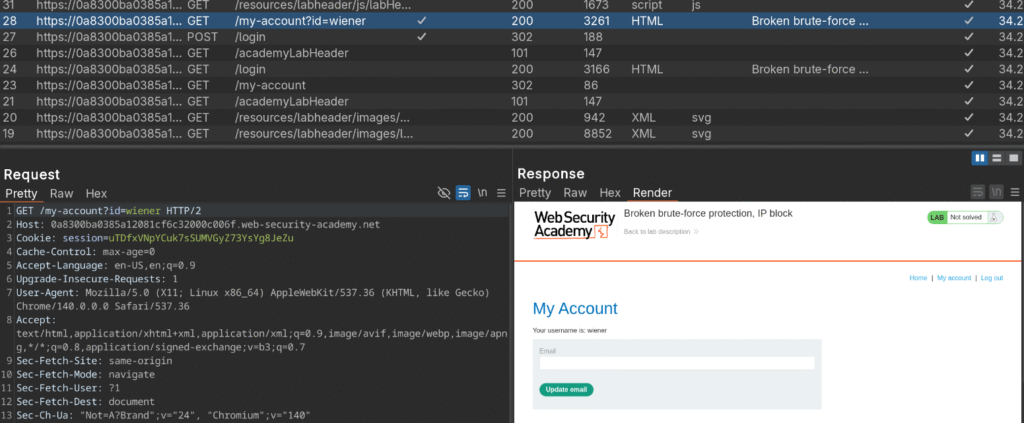1024x423 pixels.
Task: Open Pretty tab in Response panel
Action: tap(535, 193)
